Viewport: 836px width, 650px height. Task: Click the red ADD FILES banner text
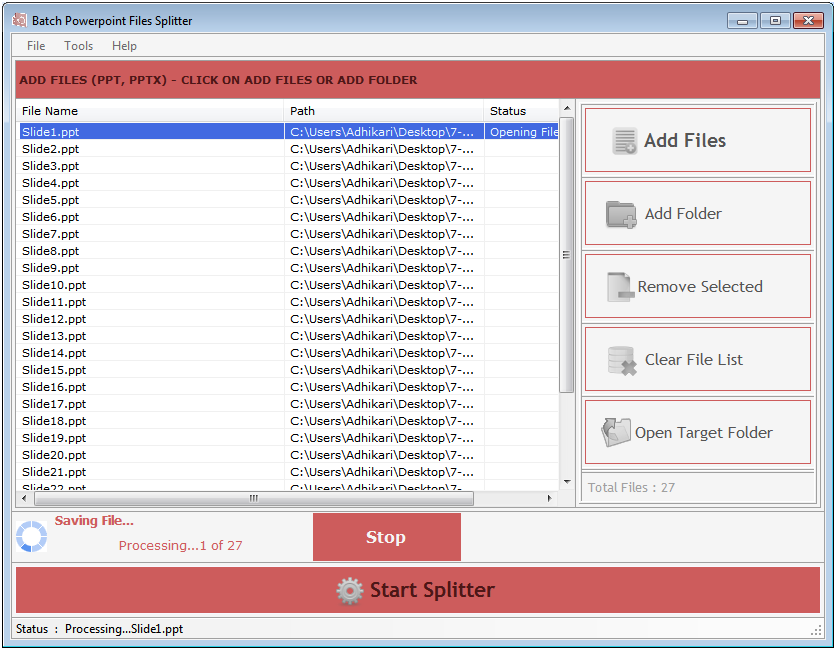pos(218,80)
